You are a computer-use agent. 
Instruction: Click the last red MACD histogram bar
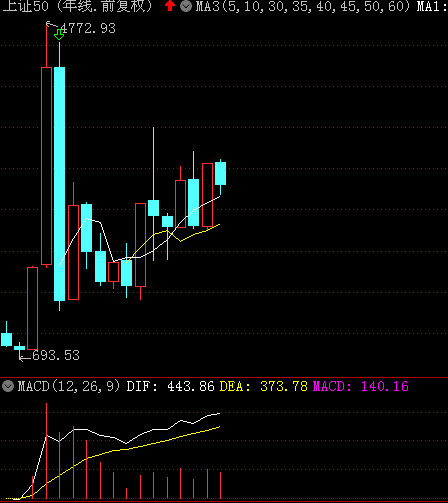(x=220, y=485)
